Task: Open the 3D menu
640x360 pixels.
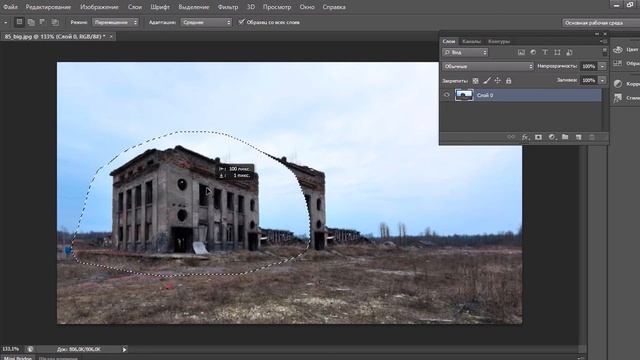Action: (251, 7)
